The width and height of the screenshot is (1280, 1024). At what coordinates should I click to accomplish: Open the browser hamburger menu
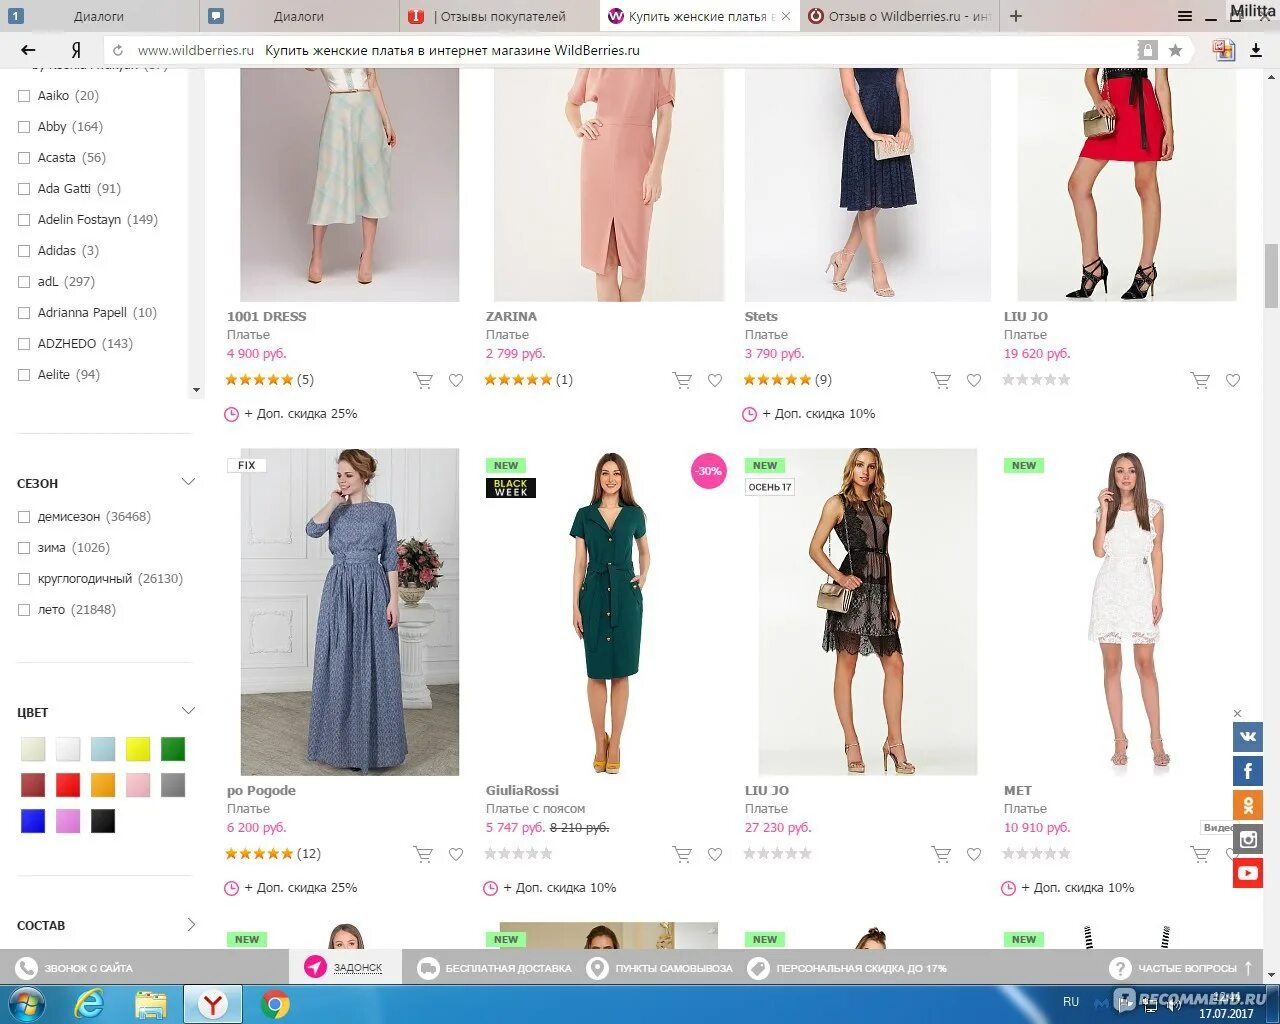[x=1185, y=16]
